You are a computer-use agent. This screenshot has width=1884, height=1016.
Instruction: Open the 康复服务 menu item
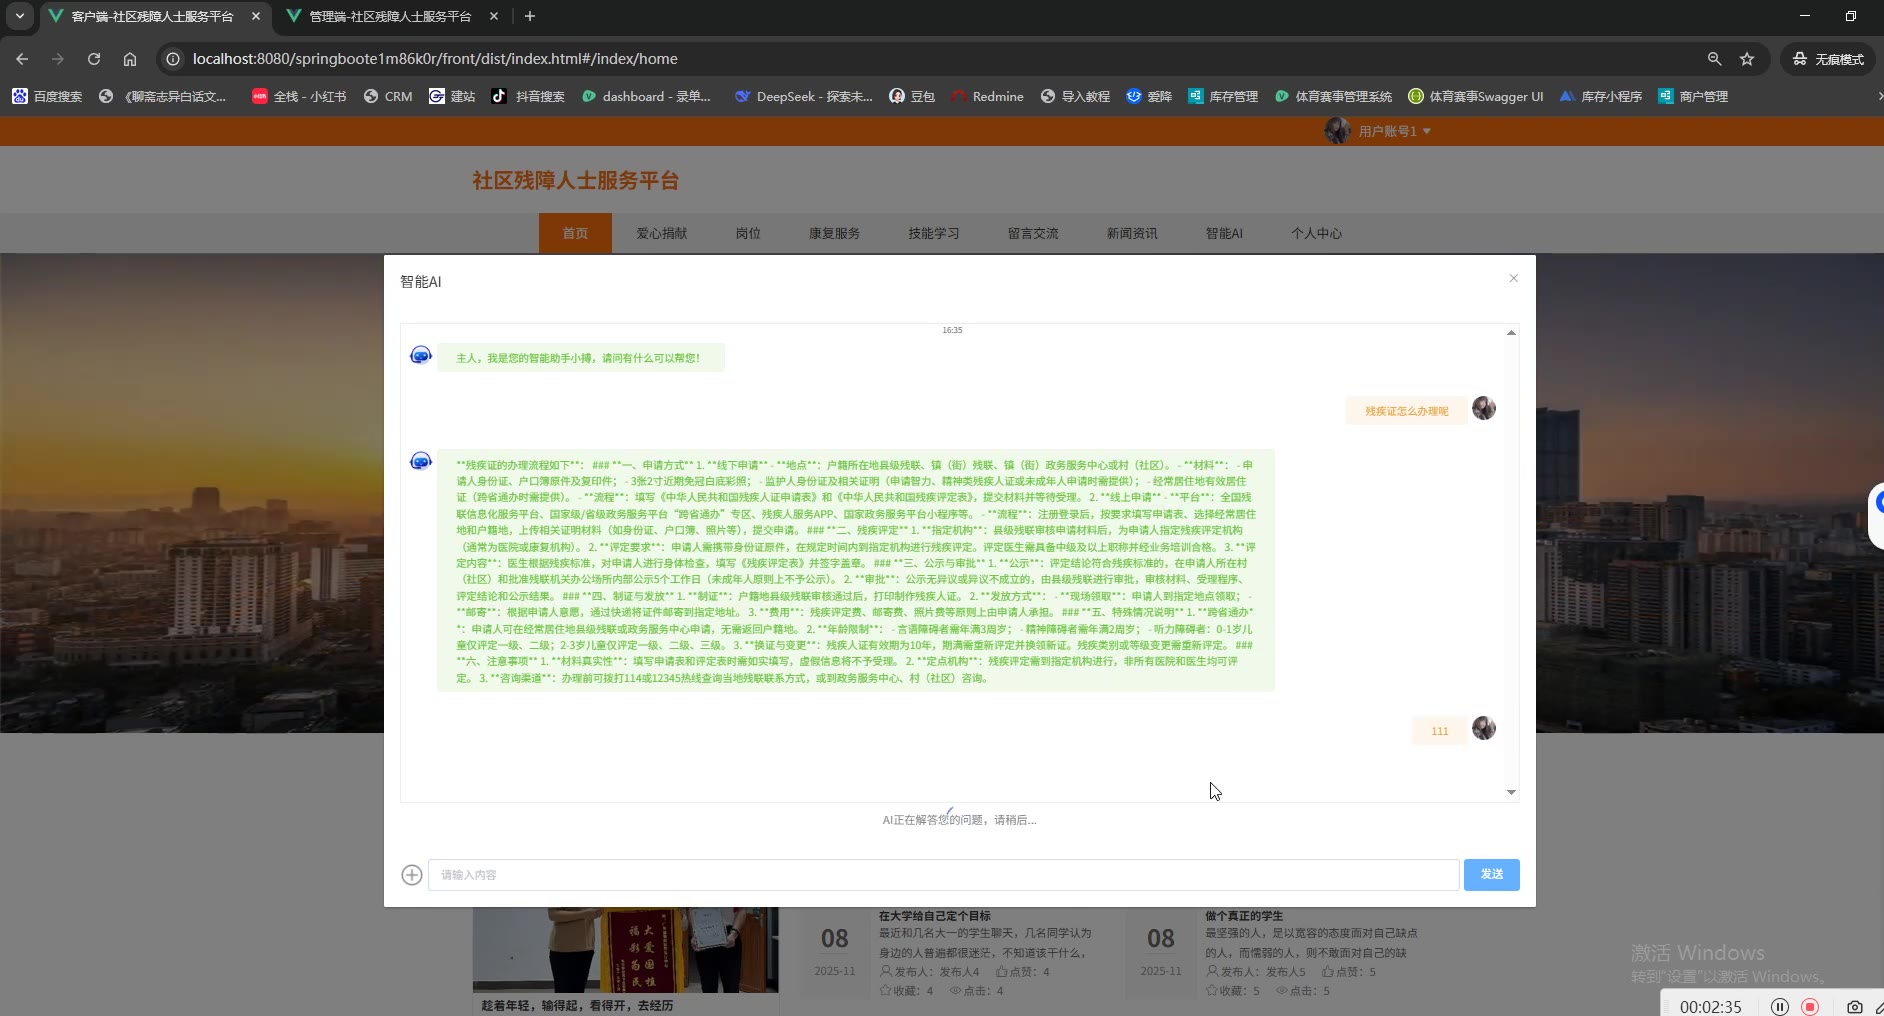835,233
